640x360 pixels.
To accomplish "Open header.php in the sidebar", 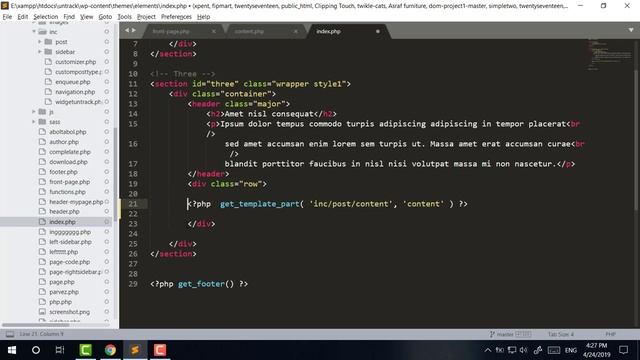I will pyautogui.click(x=64, y=211).
